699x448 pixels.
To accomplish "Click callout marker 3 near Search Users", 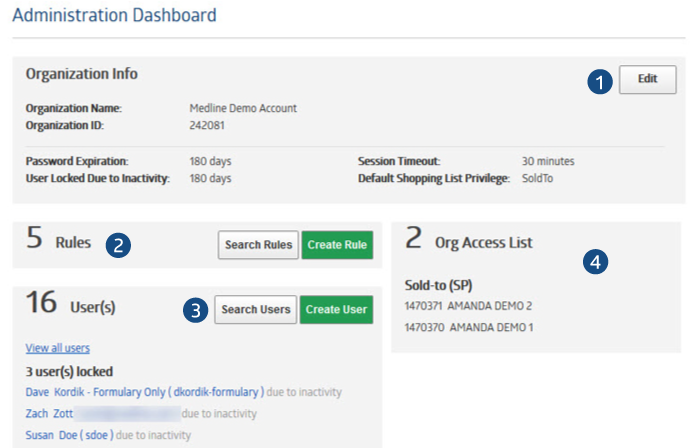I will point(196,310).
